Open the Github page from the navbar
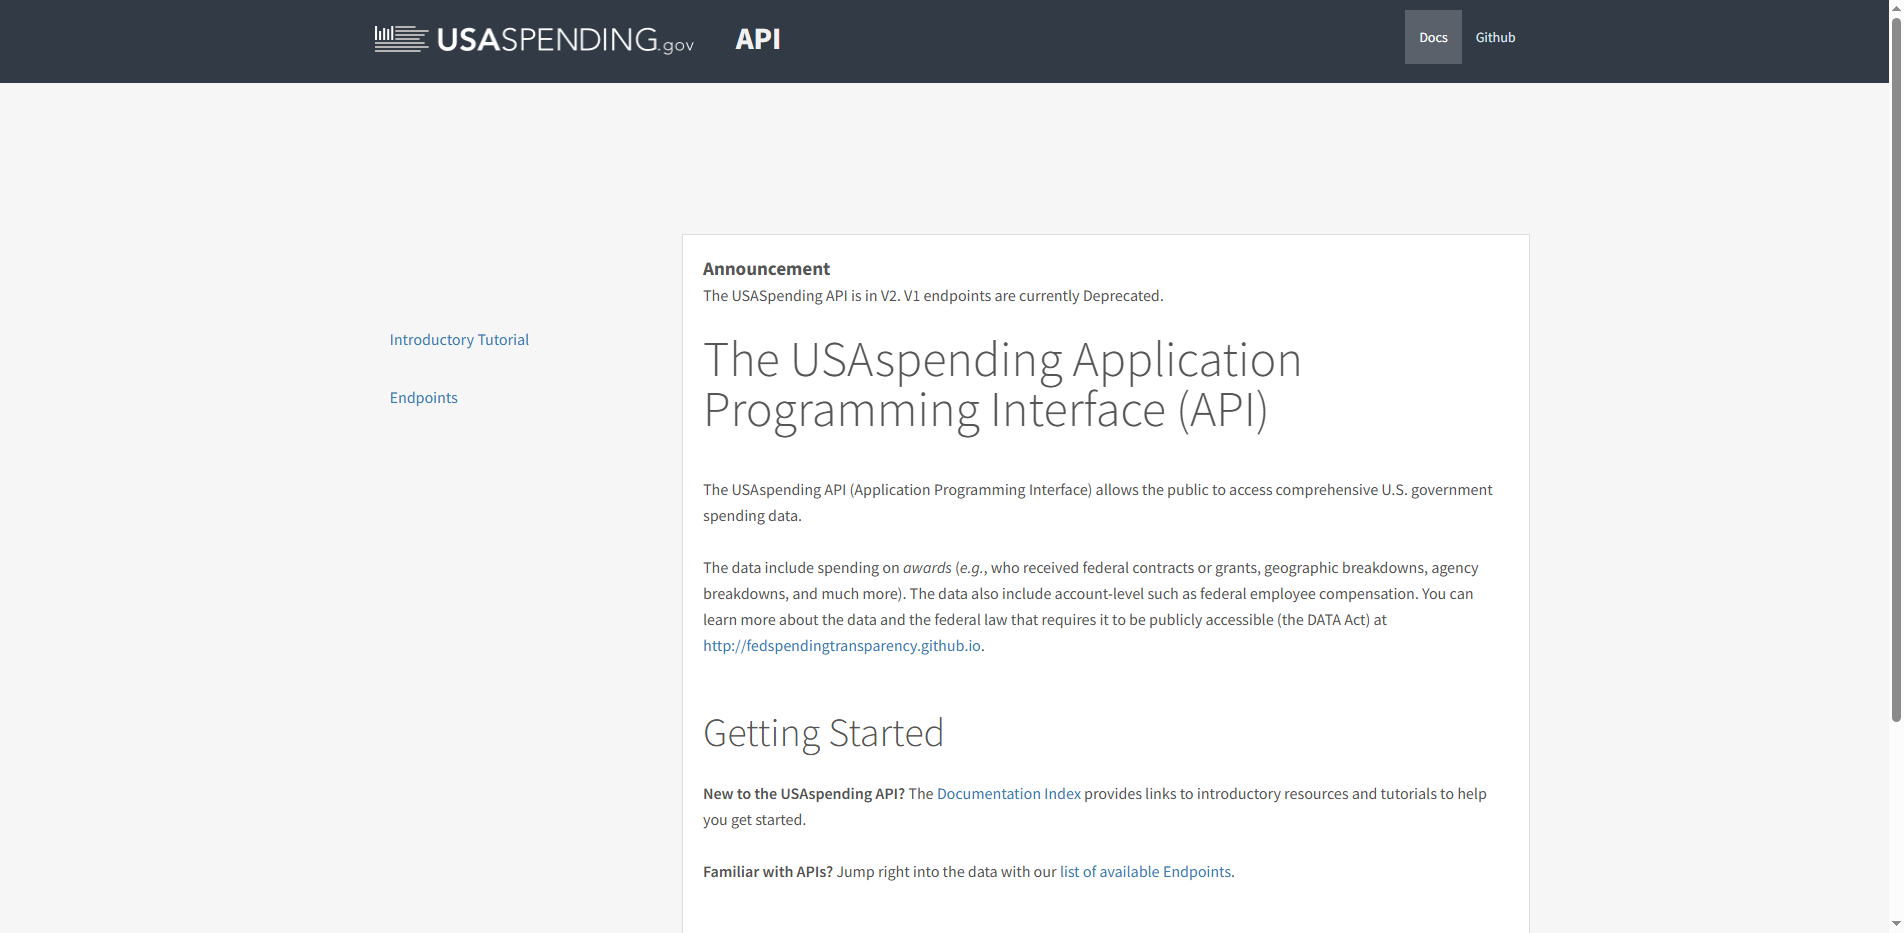The height and width of the screenshot is (933, 1904). coord(1495,37)
